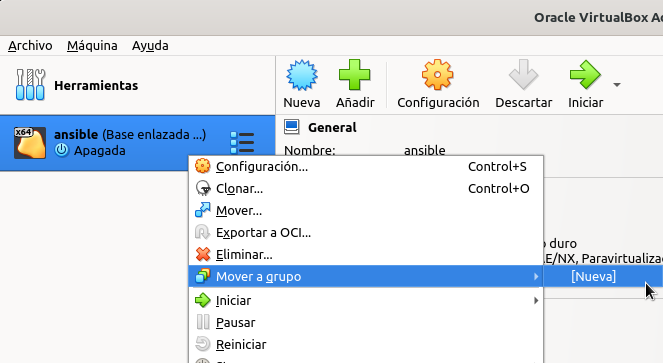Click the Control+O shortcut text
663x363 pixels.
tap(499, 189)
